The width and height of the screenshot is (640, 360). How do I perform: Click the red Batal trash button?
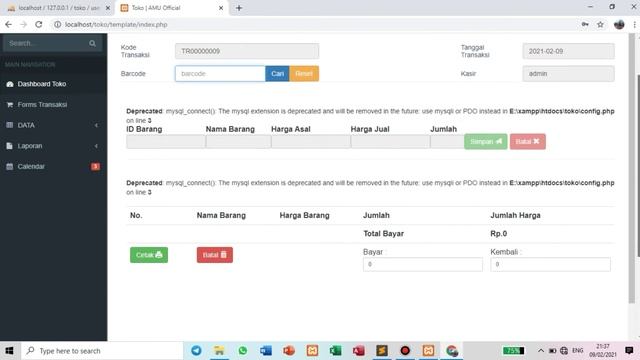[x=215, y=255]
